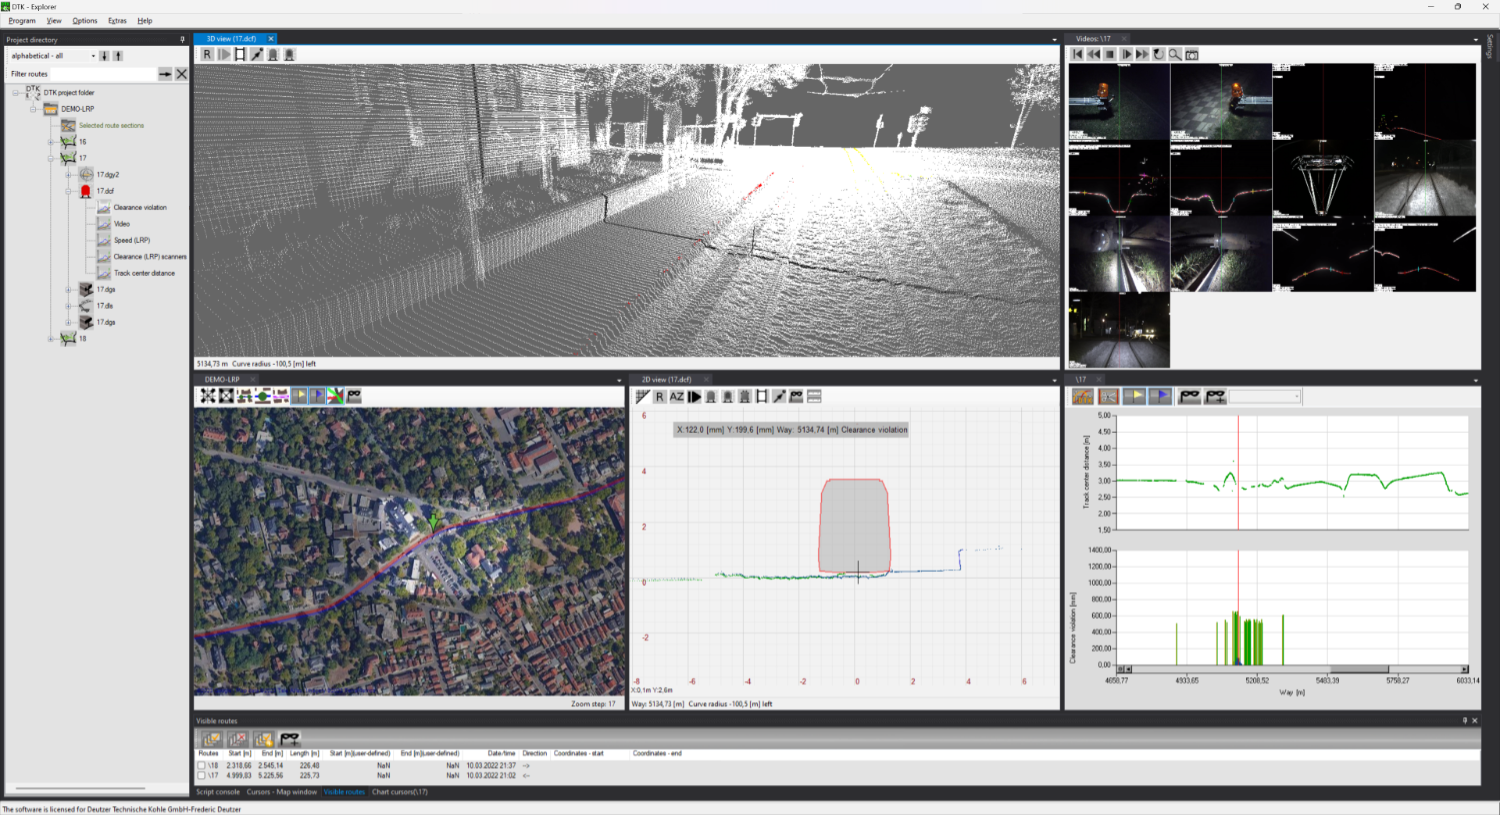1500x815 pixels.
Task: Click the yellow flag icon in map toolbar
Action: click(300, 396)
